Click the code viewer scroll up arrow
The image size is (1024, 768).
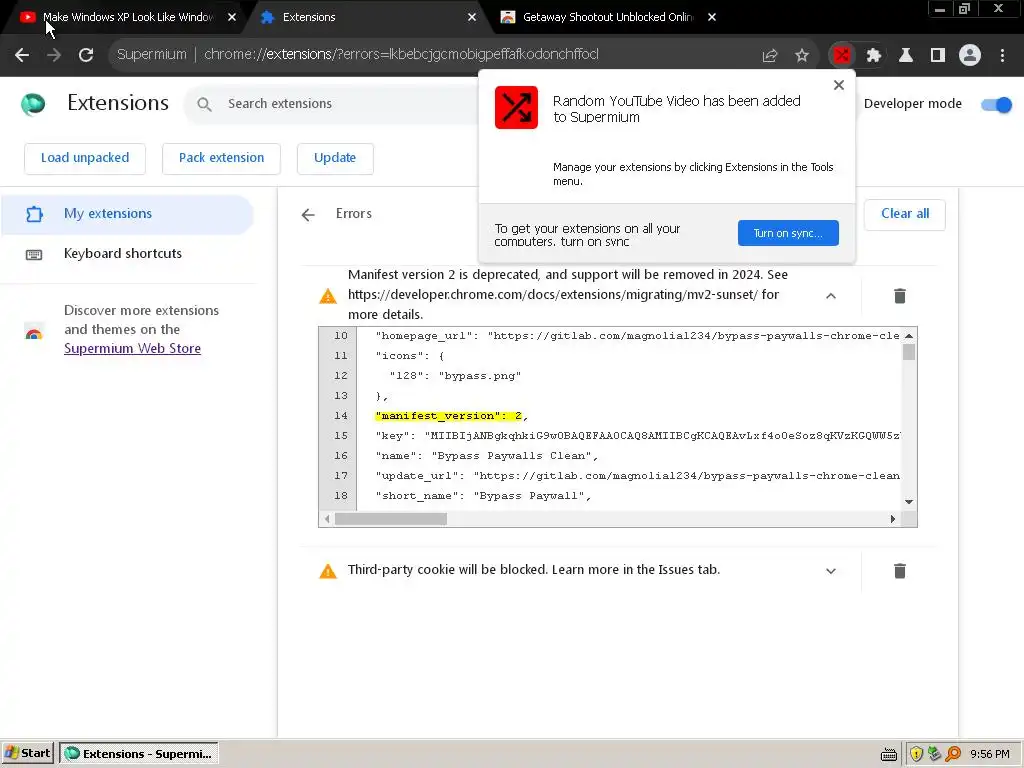click(908, 336)
